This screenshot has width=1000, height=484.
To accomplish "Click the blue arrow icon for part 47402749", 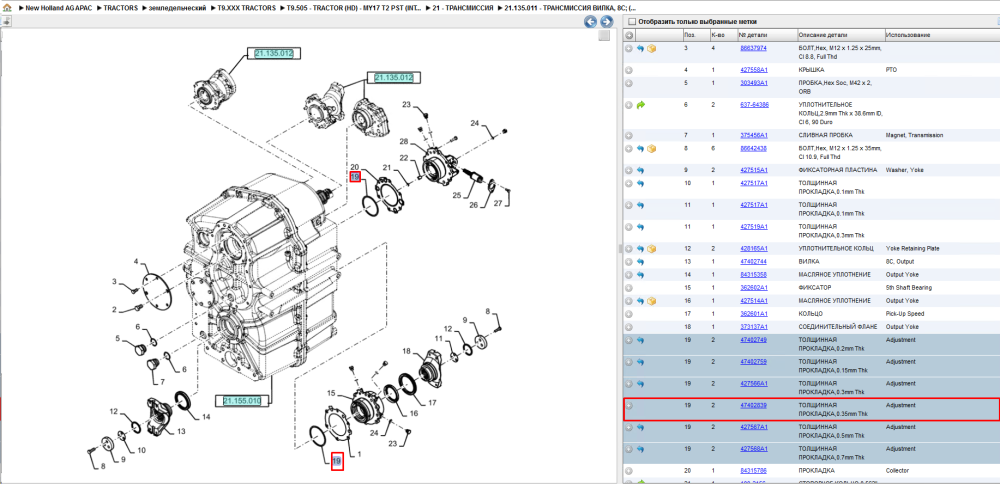I will pyautogui.click(x=640, y=340).
